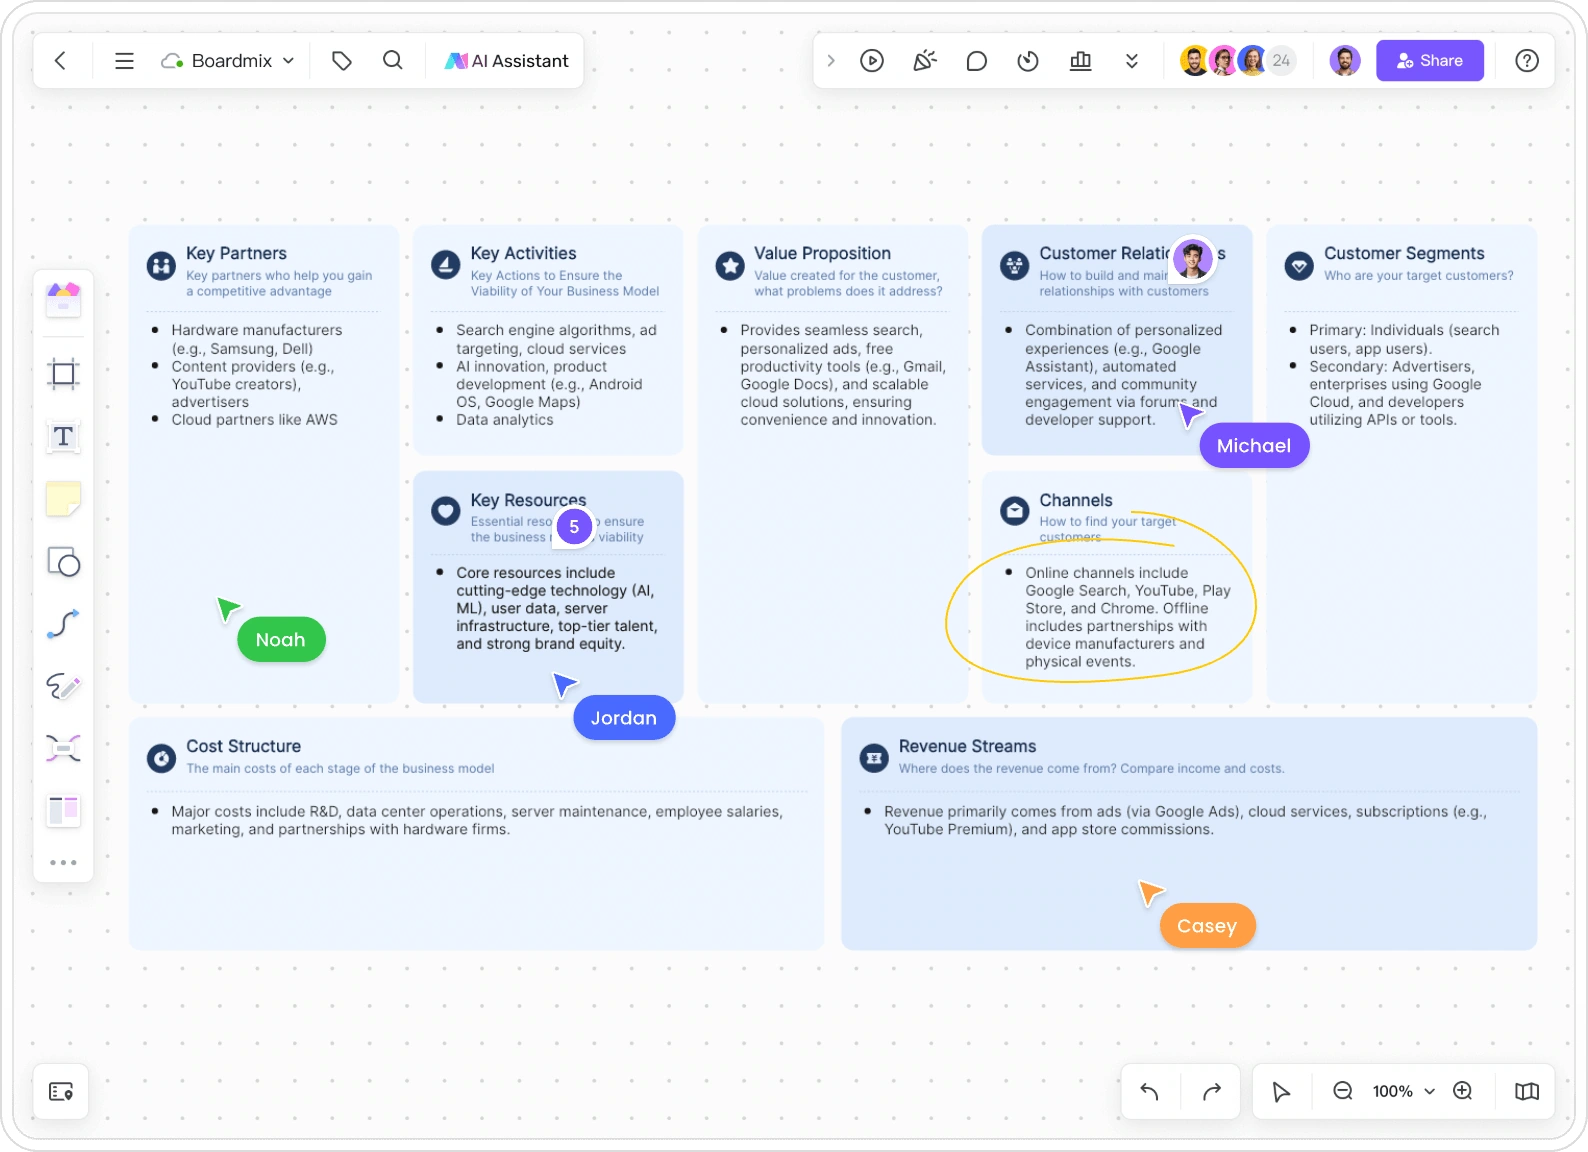Image resolution: width=1588 pixels, height=1152 pixels.
Task: Select the connector line tool
Action: [63, 624]
